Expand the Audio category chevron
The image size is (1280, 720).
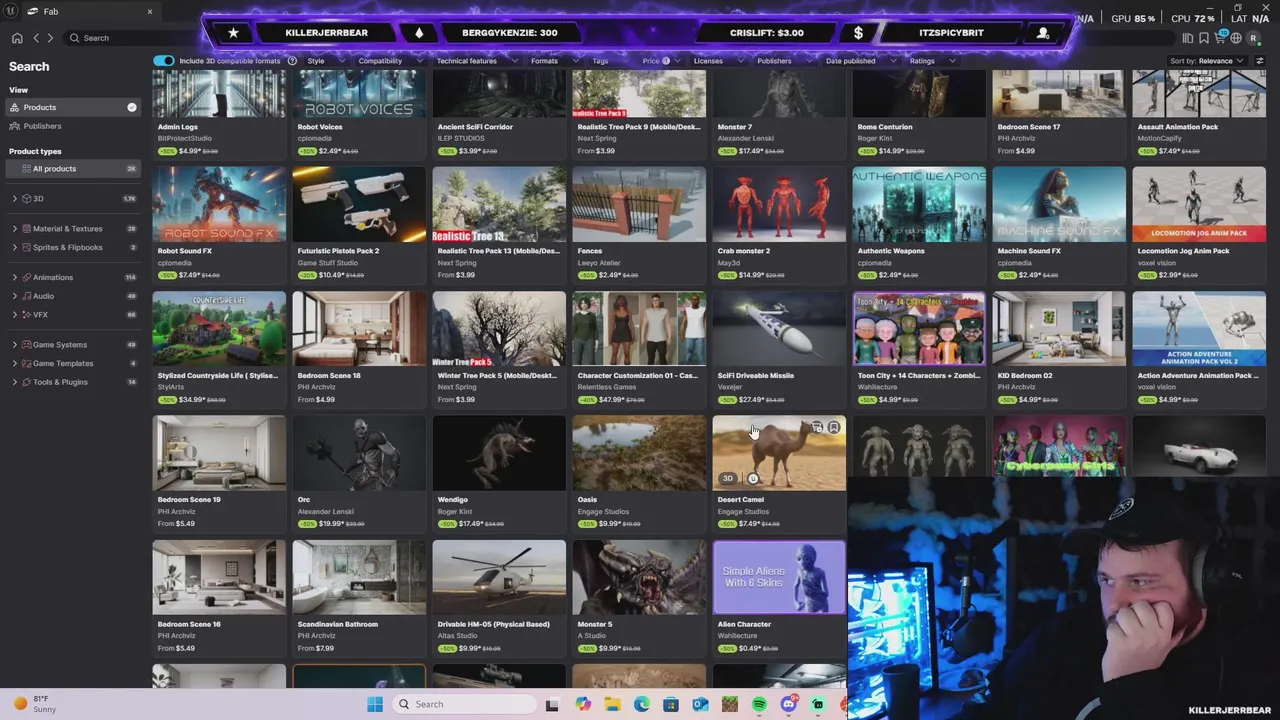(14, 296)
